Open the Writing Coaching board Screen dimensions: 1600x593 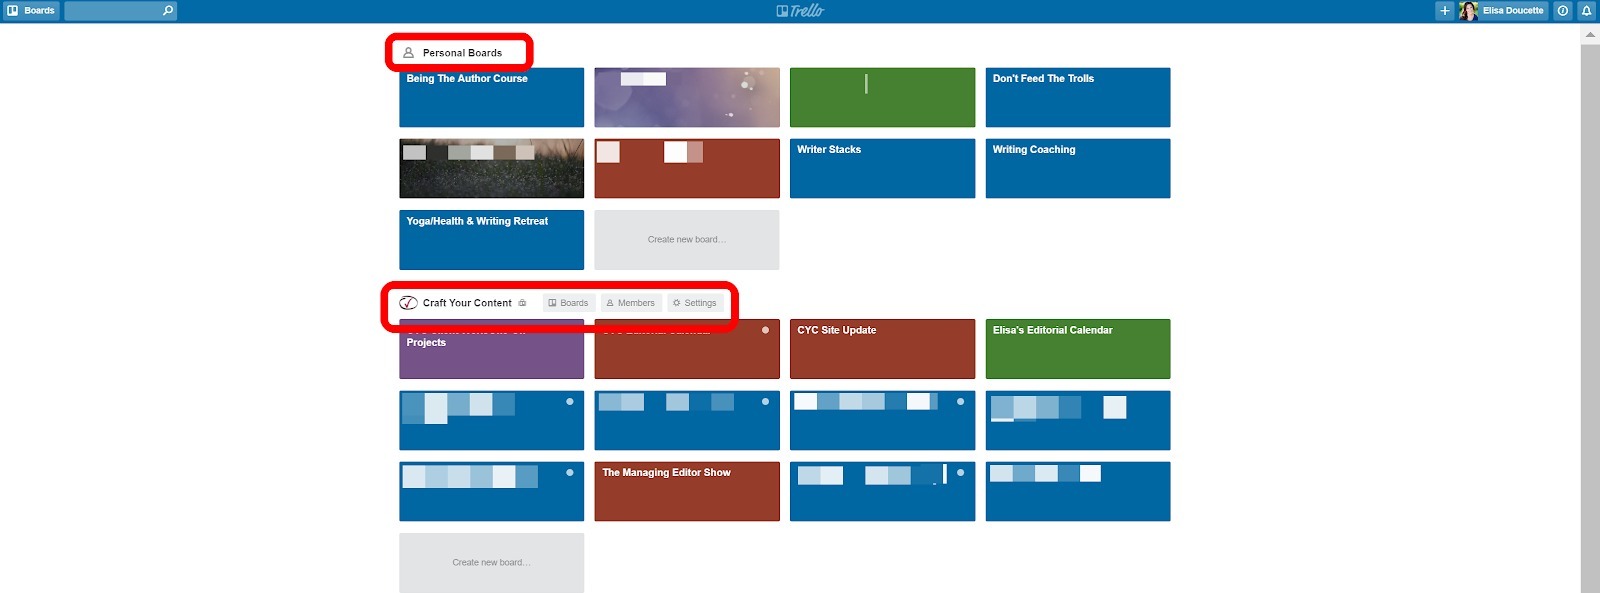click(1078, 168)
